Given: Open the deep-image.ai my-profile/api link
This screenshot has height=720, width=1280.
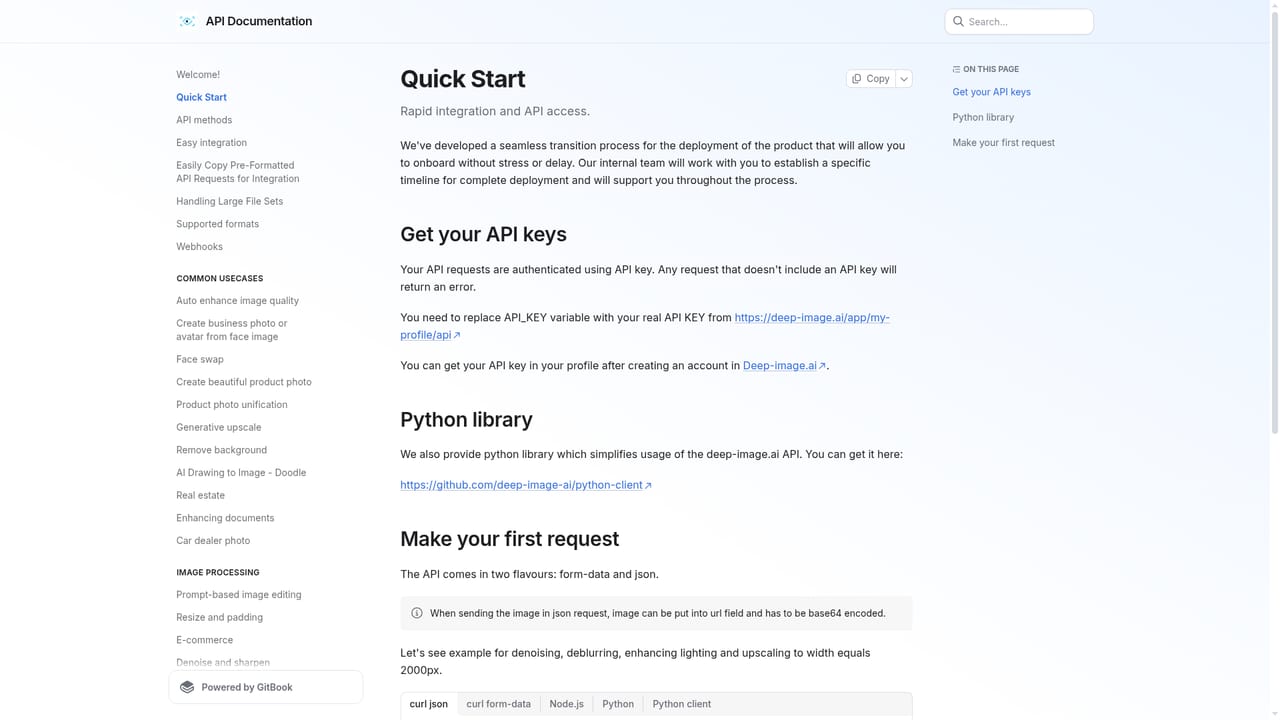Looking at the screenshot, I should coord(812,317).
